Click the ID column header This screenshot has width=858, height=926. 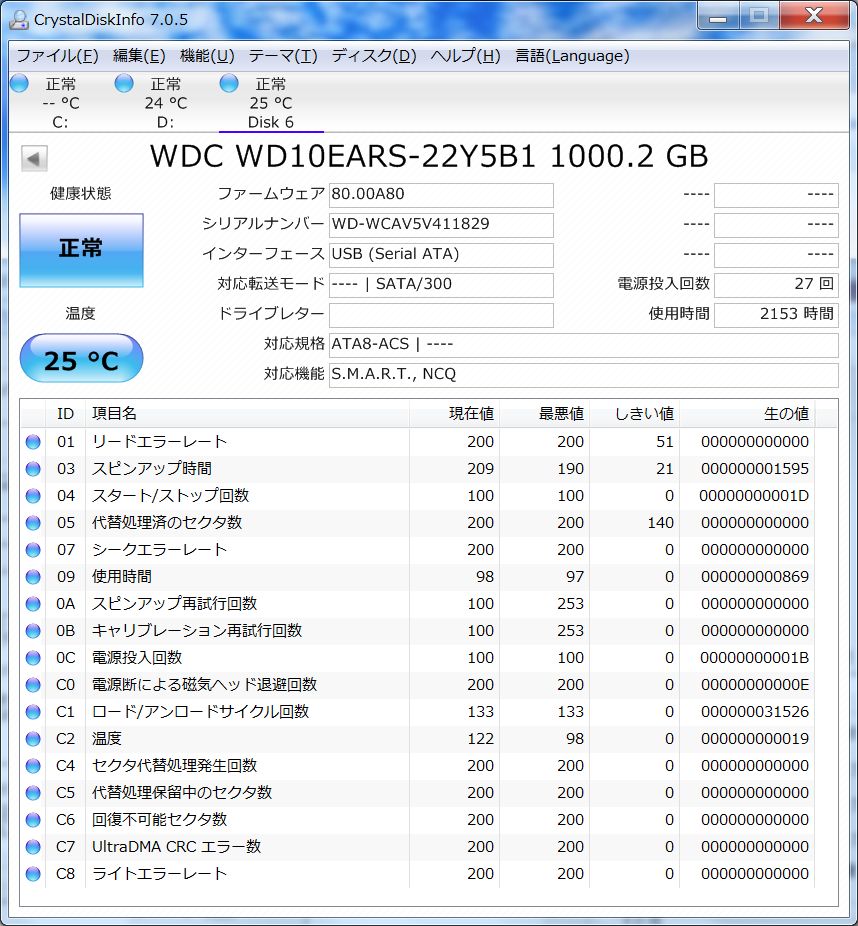[x=66, y=414]
